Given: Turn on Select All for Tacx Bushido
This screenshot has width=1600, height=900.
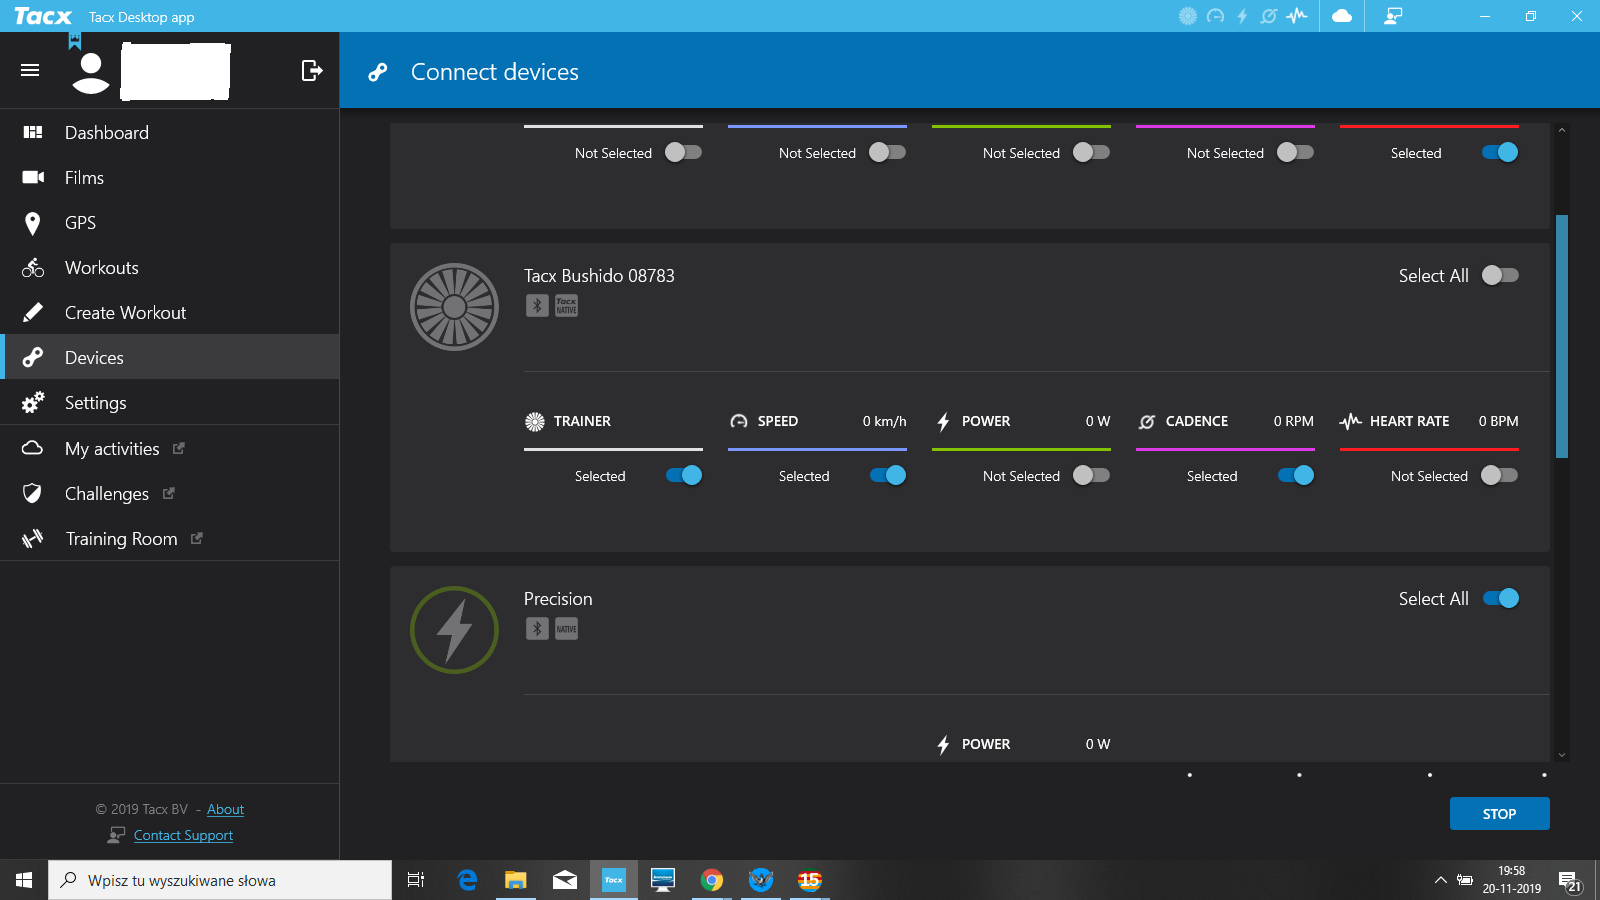Looking at the screenshot, I should [x=1500, y=275].
